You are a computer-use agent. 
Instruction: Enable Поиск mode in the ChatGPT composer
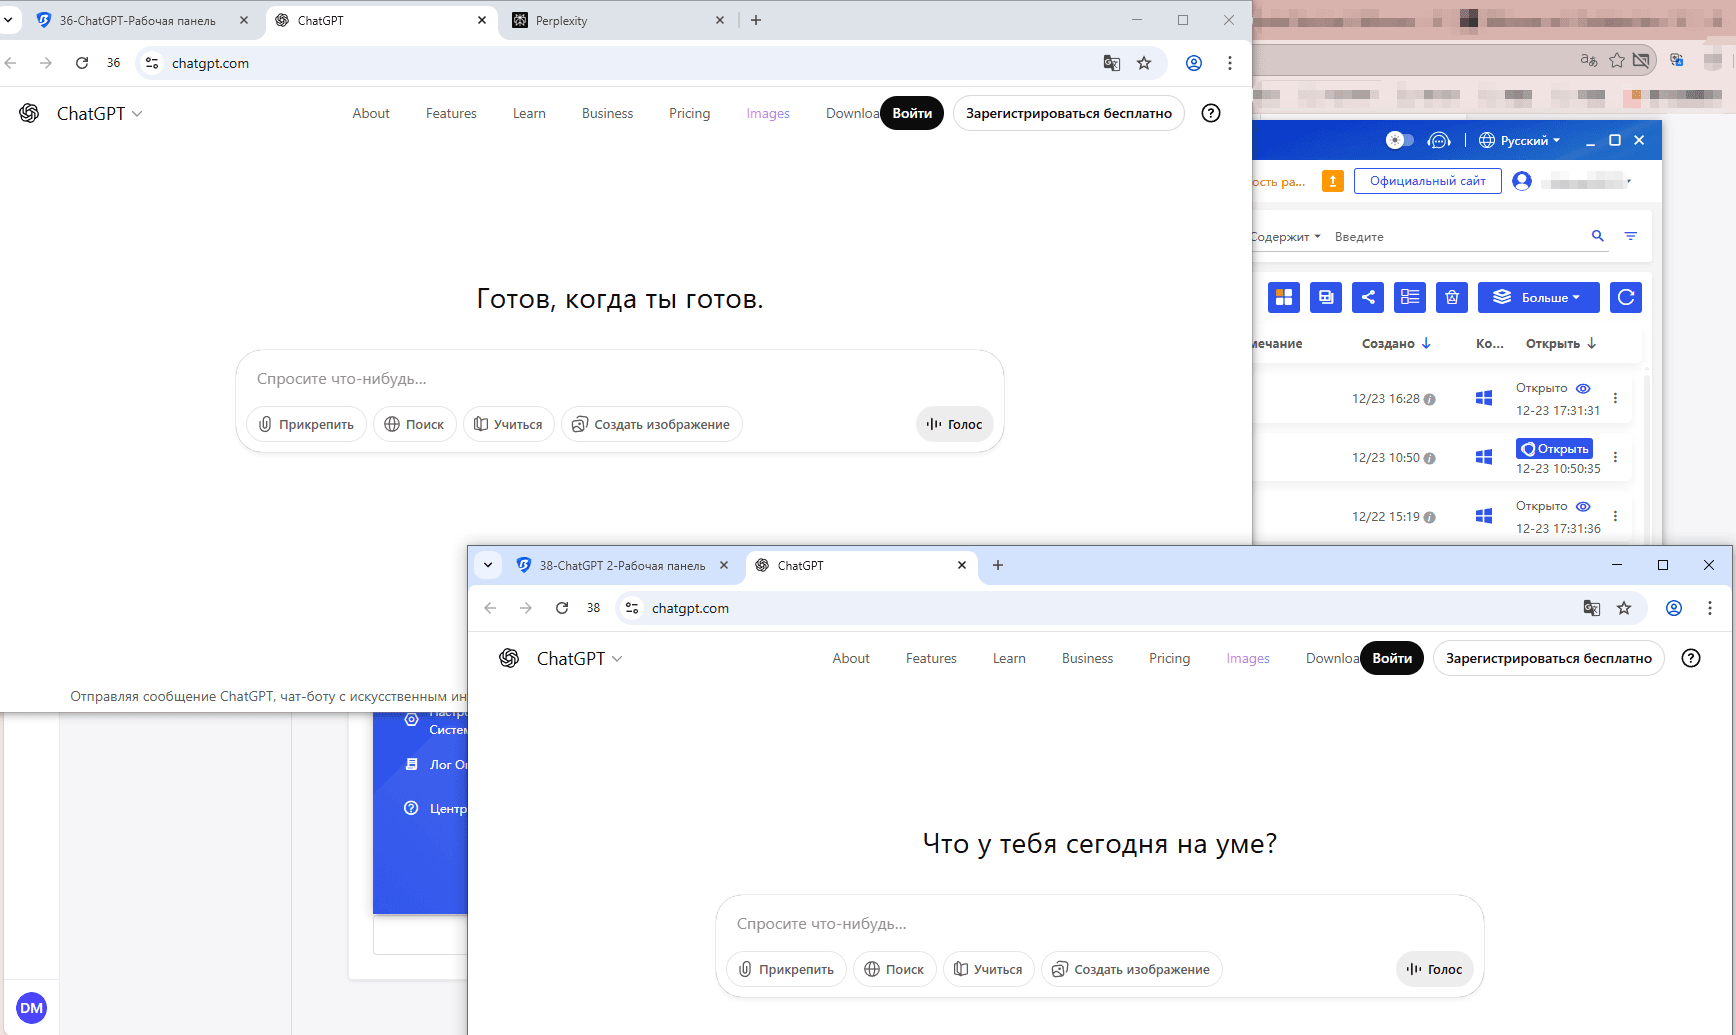click(x=414, y=424)
